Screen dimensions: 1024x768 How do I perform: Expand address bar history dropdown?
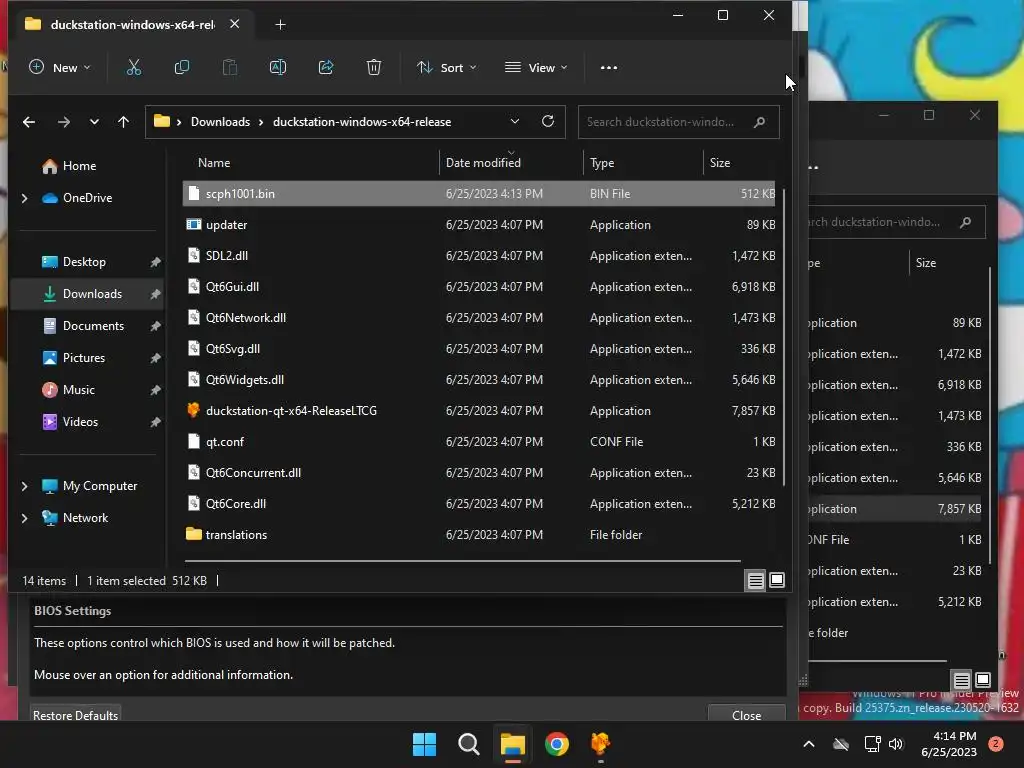point(515,121)
